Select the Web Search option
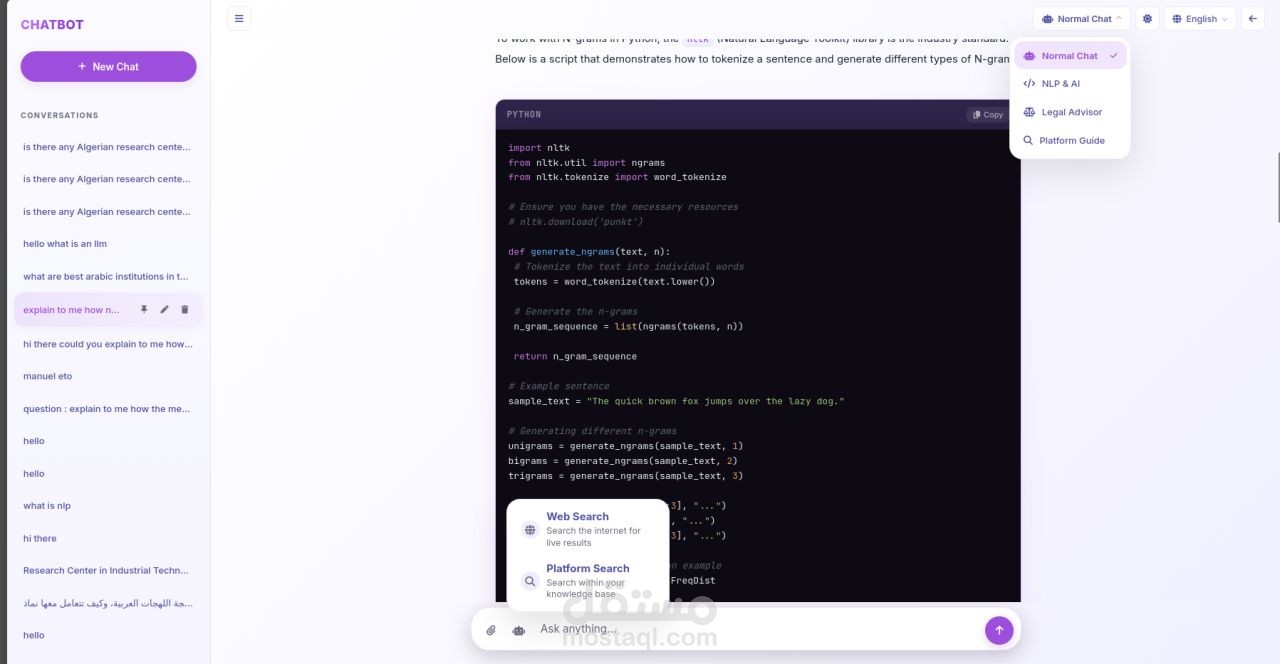Screen dimensions: 1280x664 pyautogui.click(x=587, y=530)
